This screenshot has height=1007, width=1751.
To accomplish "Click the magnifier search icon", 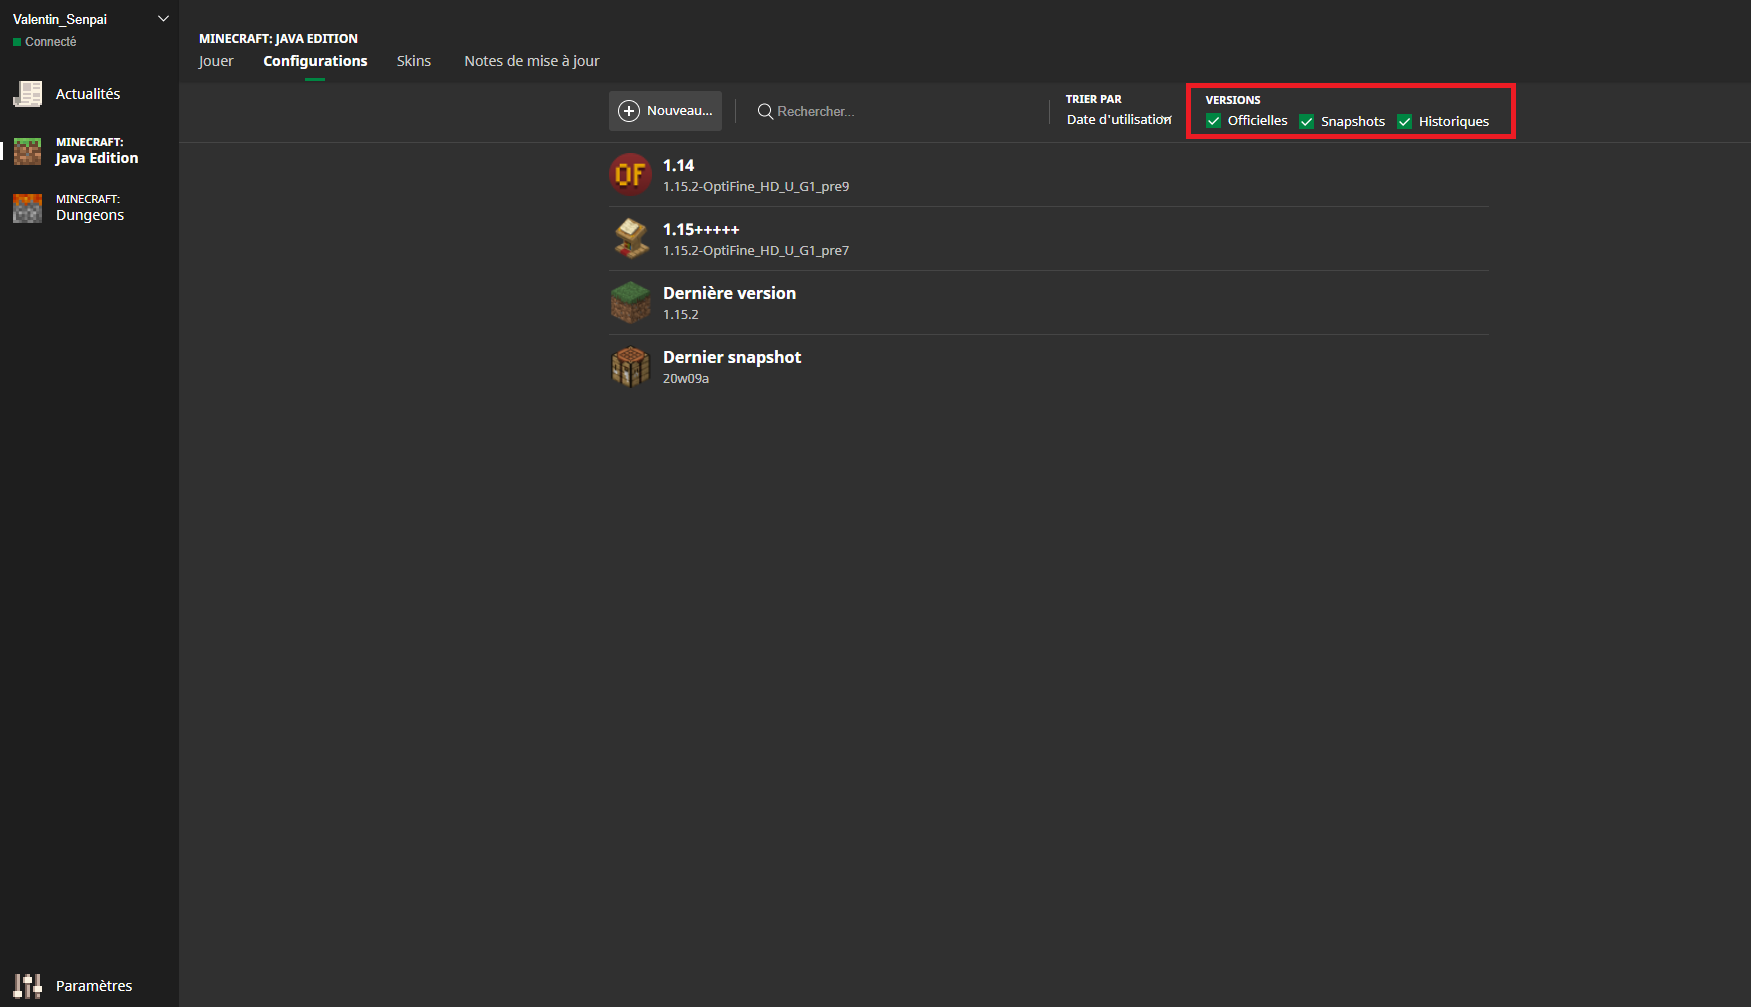I will pos(765,111).
